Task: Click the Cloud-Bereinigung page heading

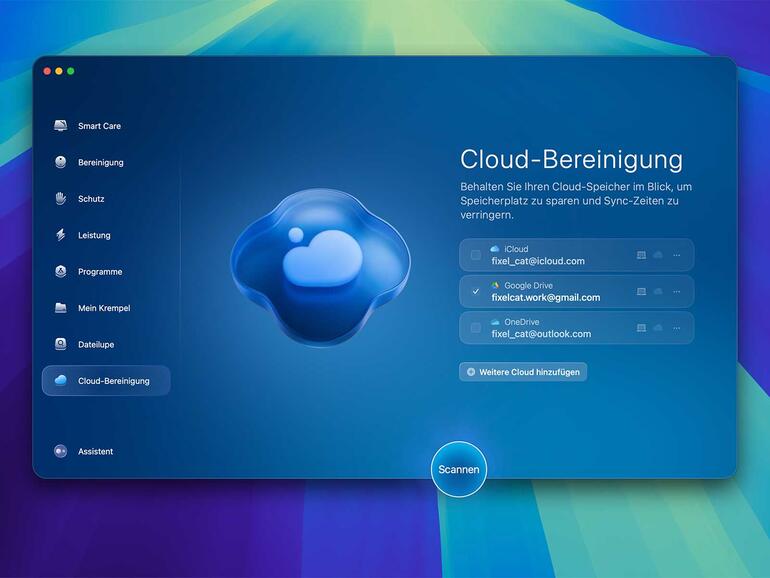Action: (x=571, y=160)
